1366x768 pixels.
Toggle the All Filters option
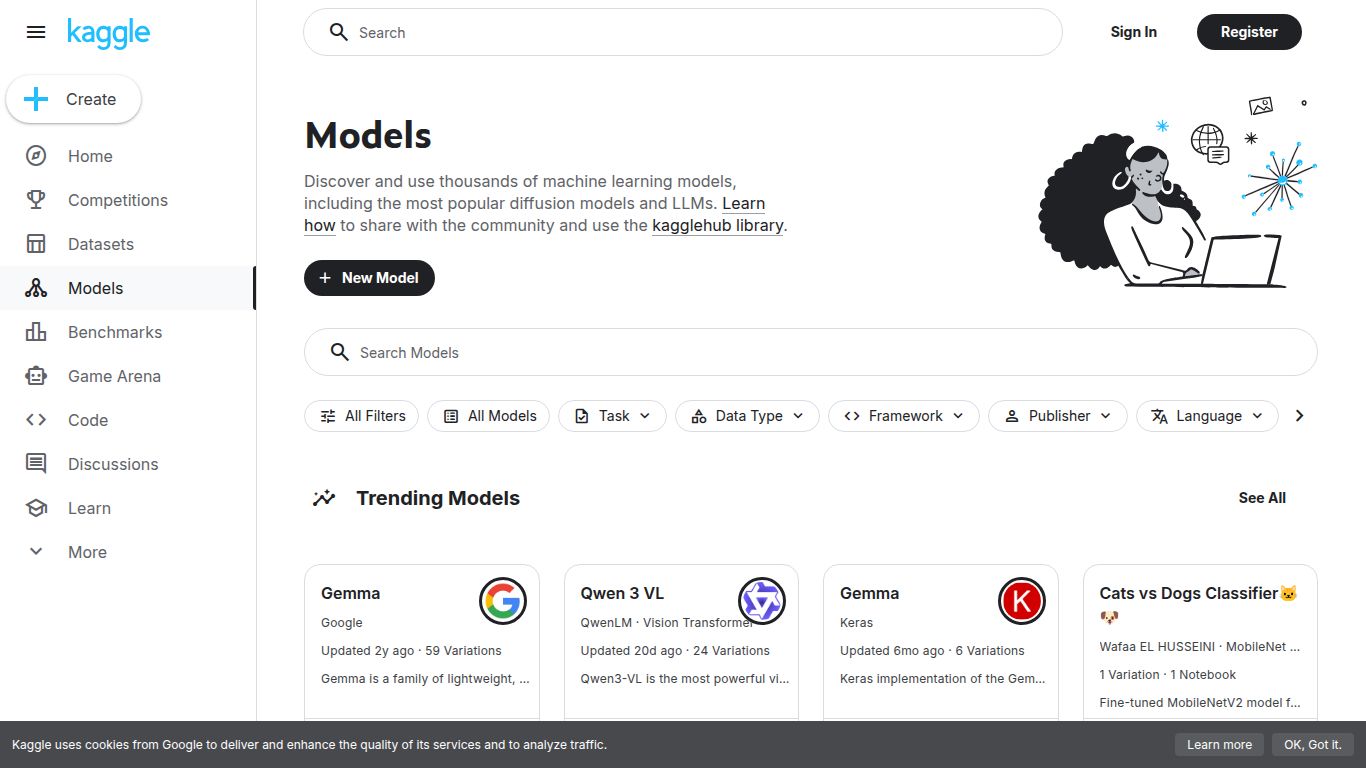[361, 416]
